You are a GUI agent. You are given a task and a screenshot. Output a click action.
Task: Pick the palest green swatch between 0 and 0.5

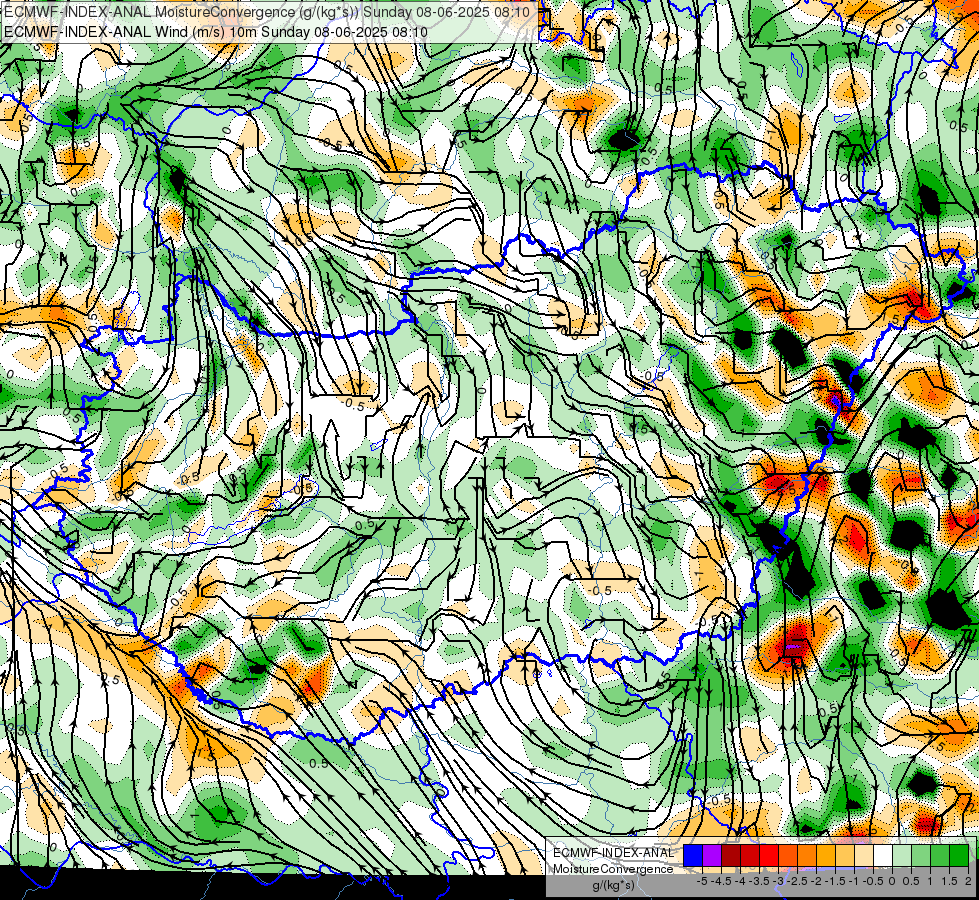[x=902, y=856]
